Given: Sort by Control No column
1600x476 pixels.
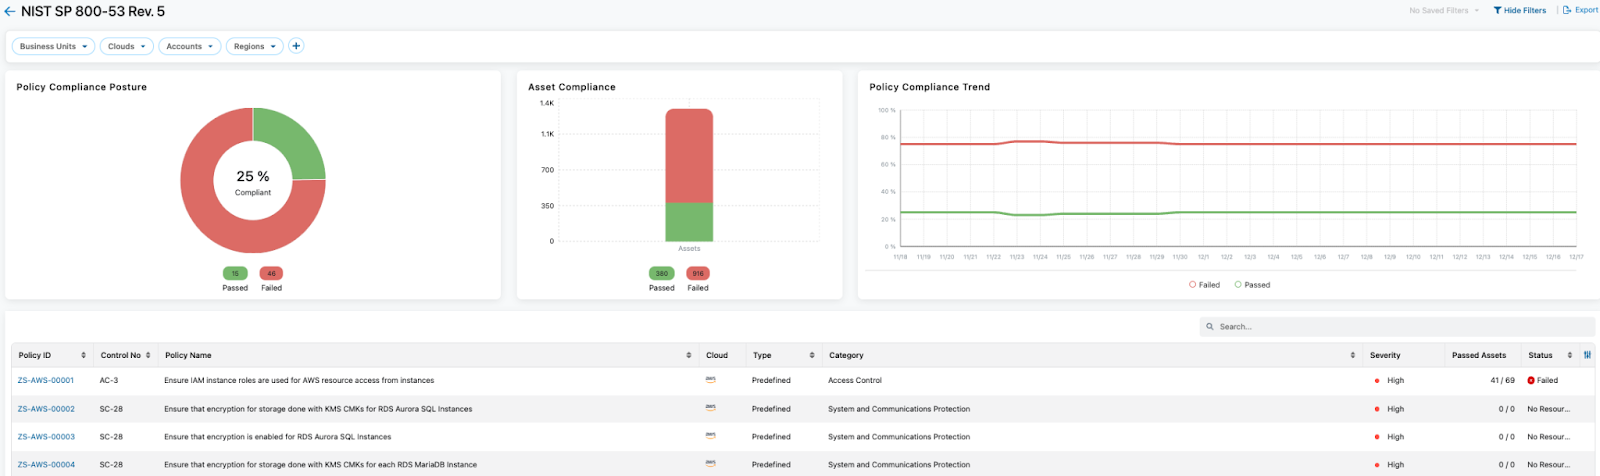Looking at the screenshot, I should pos(148,355).
